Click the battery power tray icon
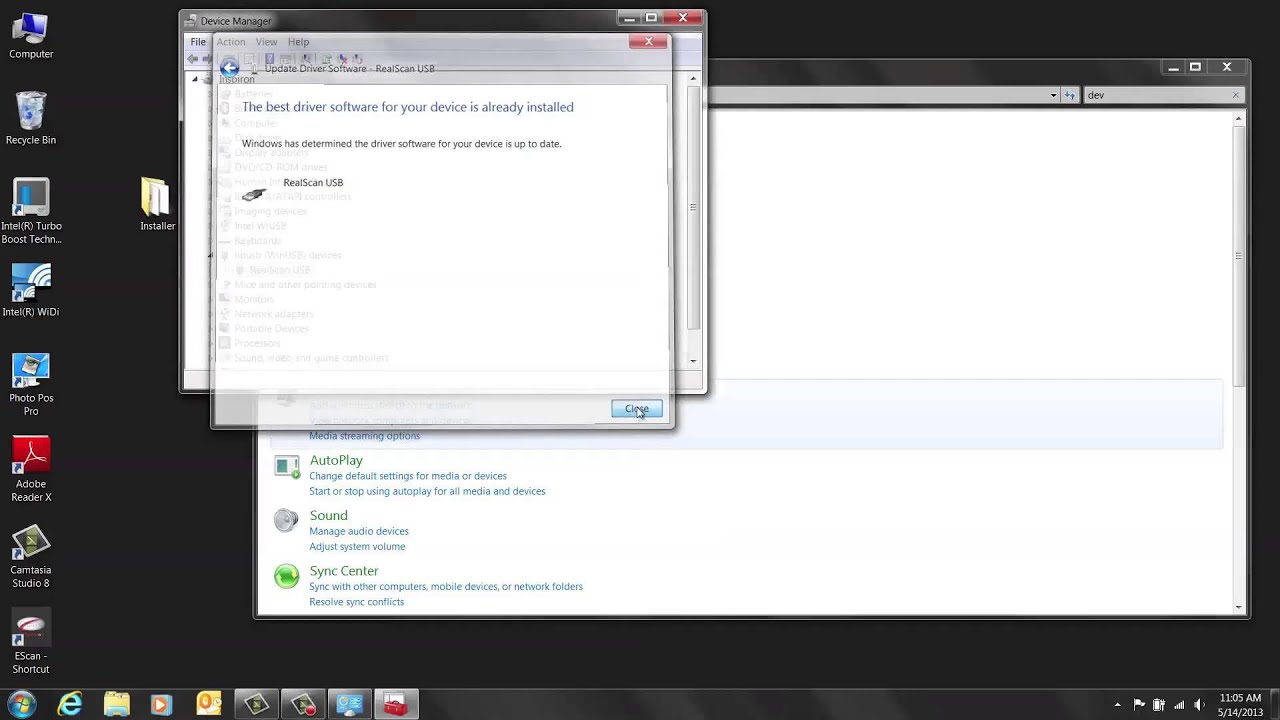The height and width of the screenshot is (720, 1280). [x=1159, y=705]
